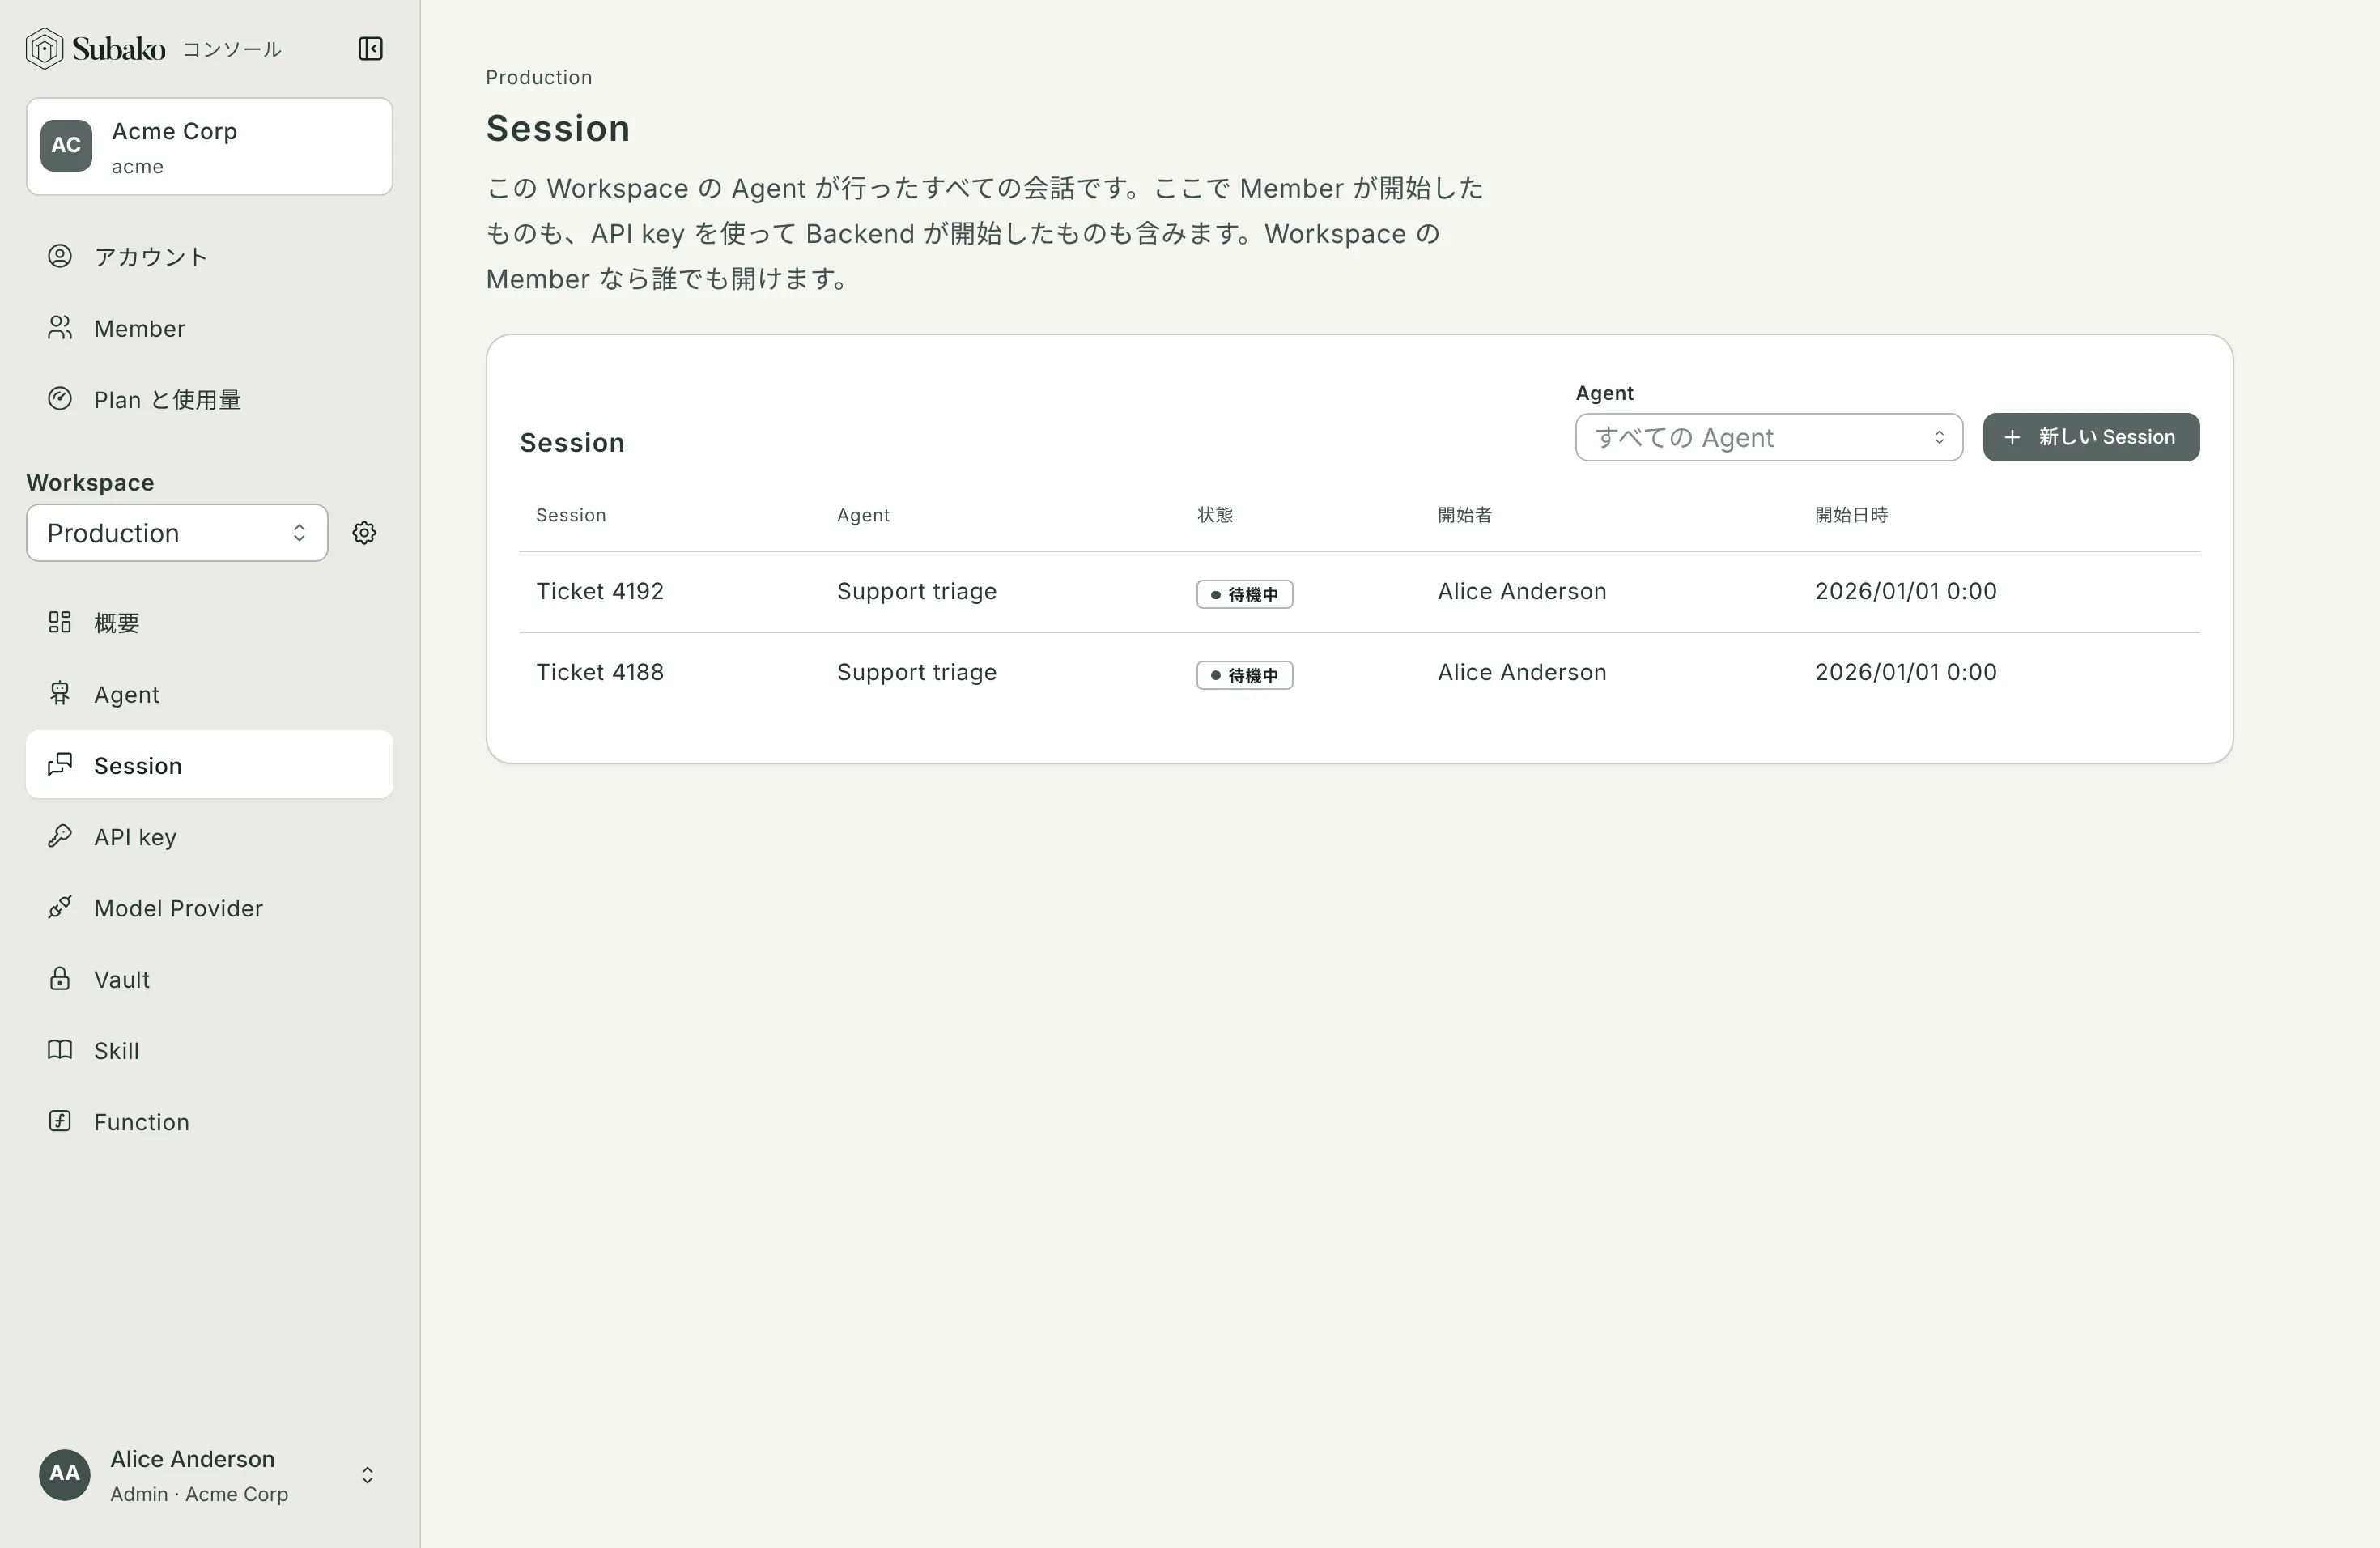2380x1548 pixels.
Task: Click the Plan と使用量 gauge icon
Action: (x=60, y=399)
